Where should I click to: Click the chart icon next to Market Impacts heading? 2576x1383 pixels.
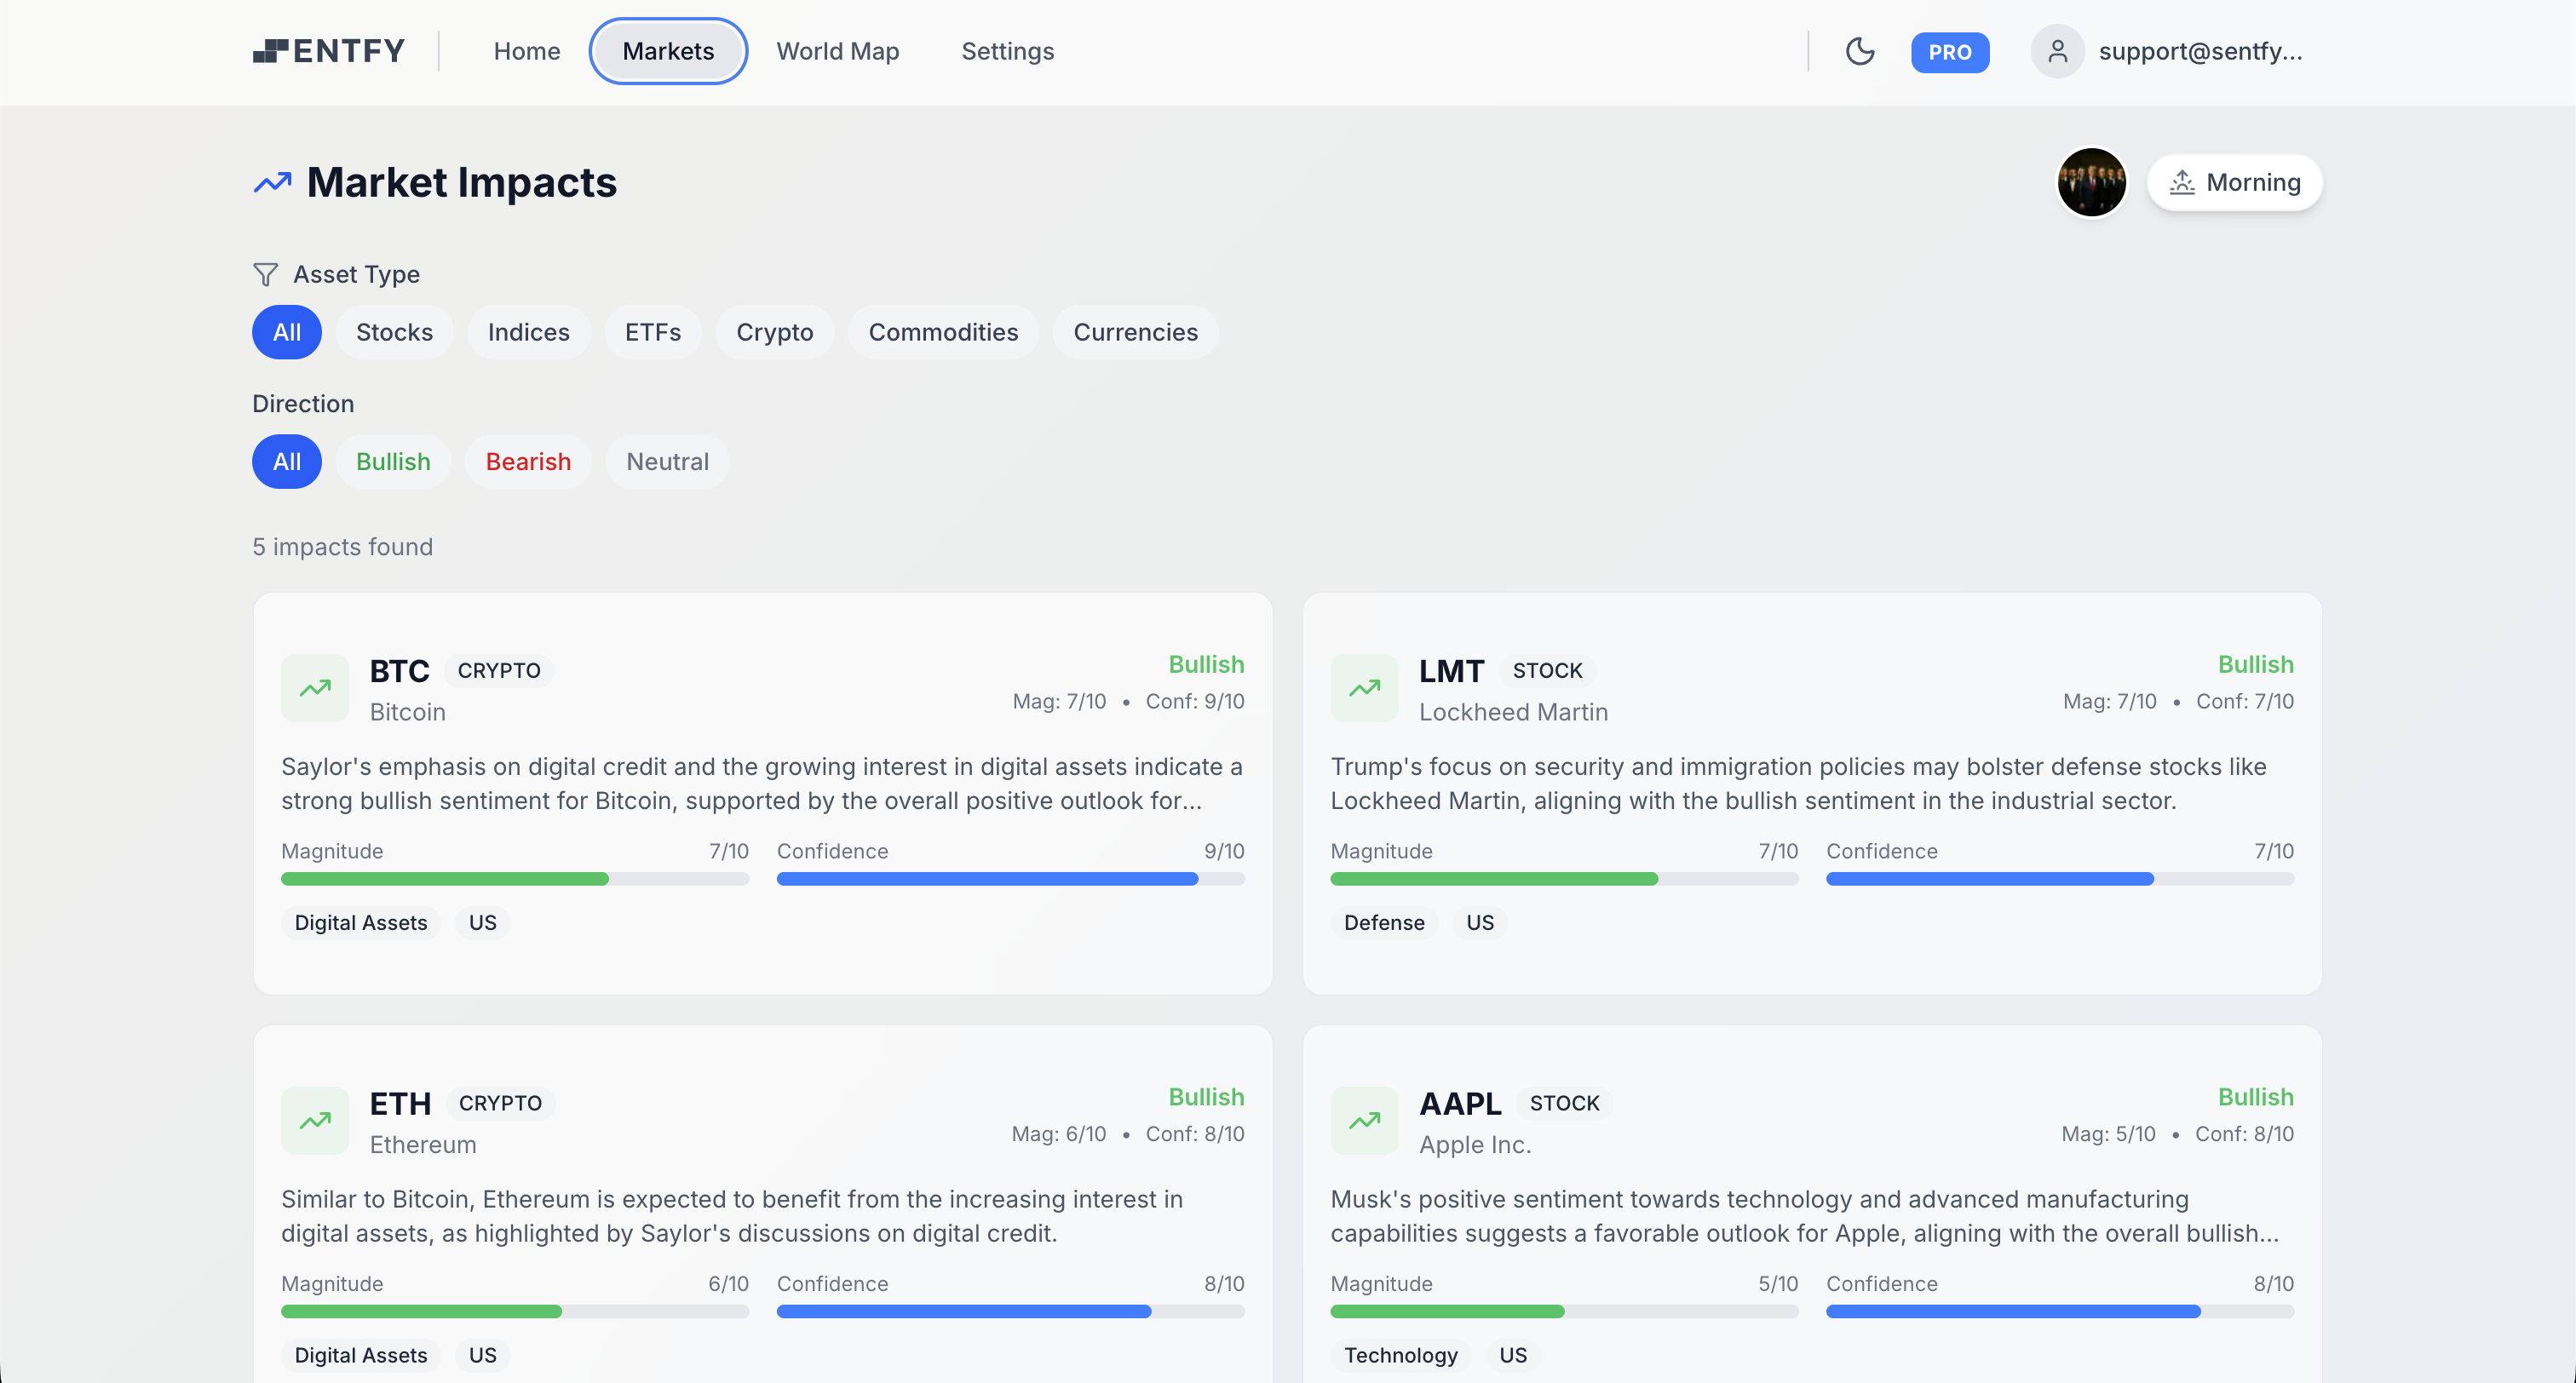270,182
